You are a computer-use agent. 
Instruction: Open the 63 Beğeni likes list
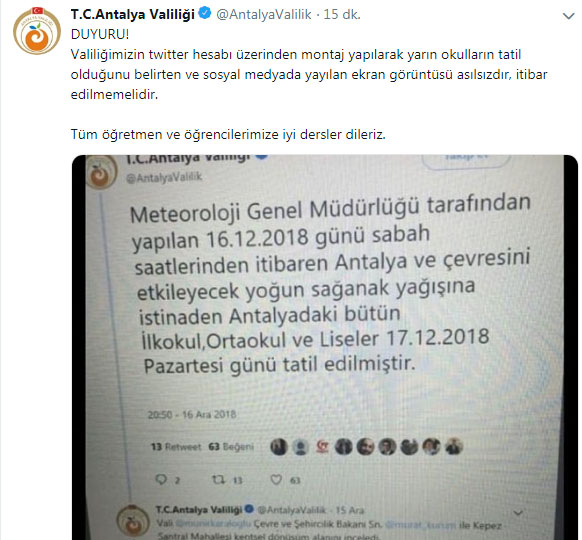(x=230, y=447)
